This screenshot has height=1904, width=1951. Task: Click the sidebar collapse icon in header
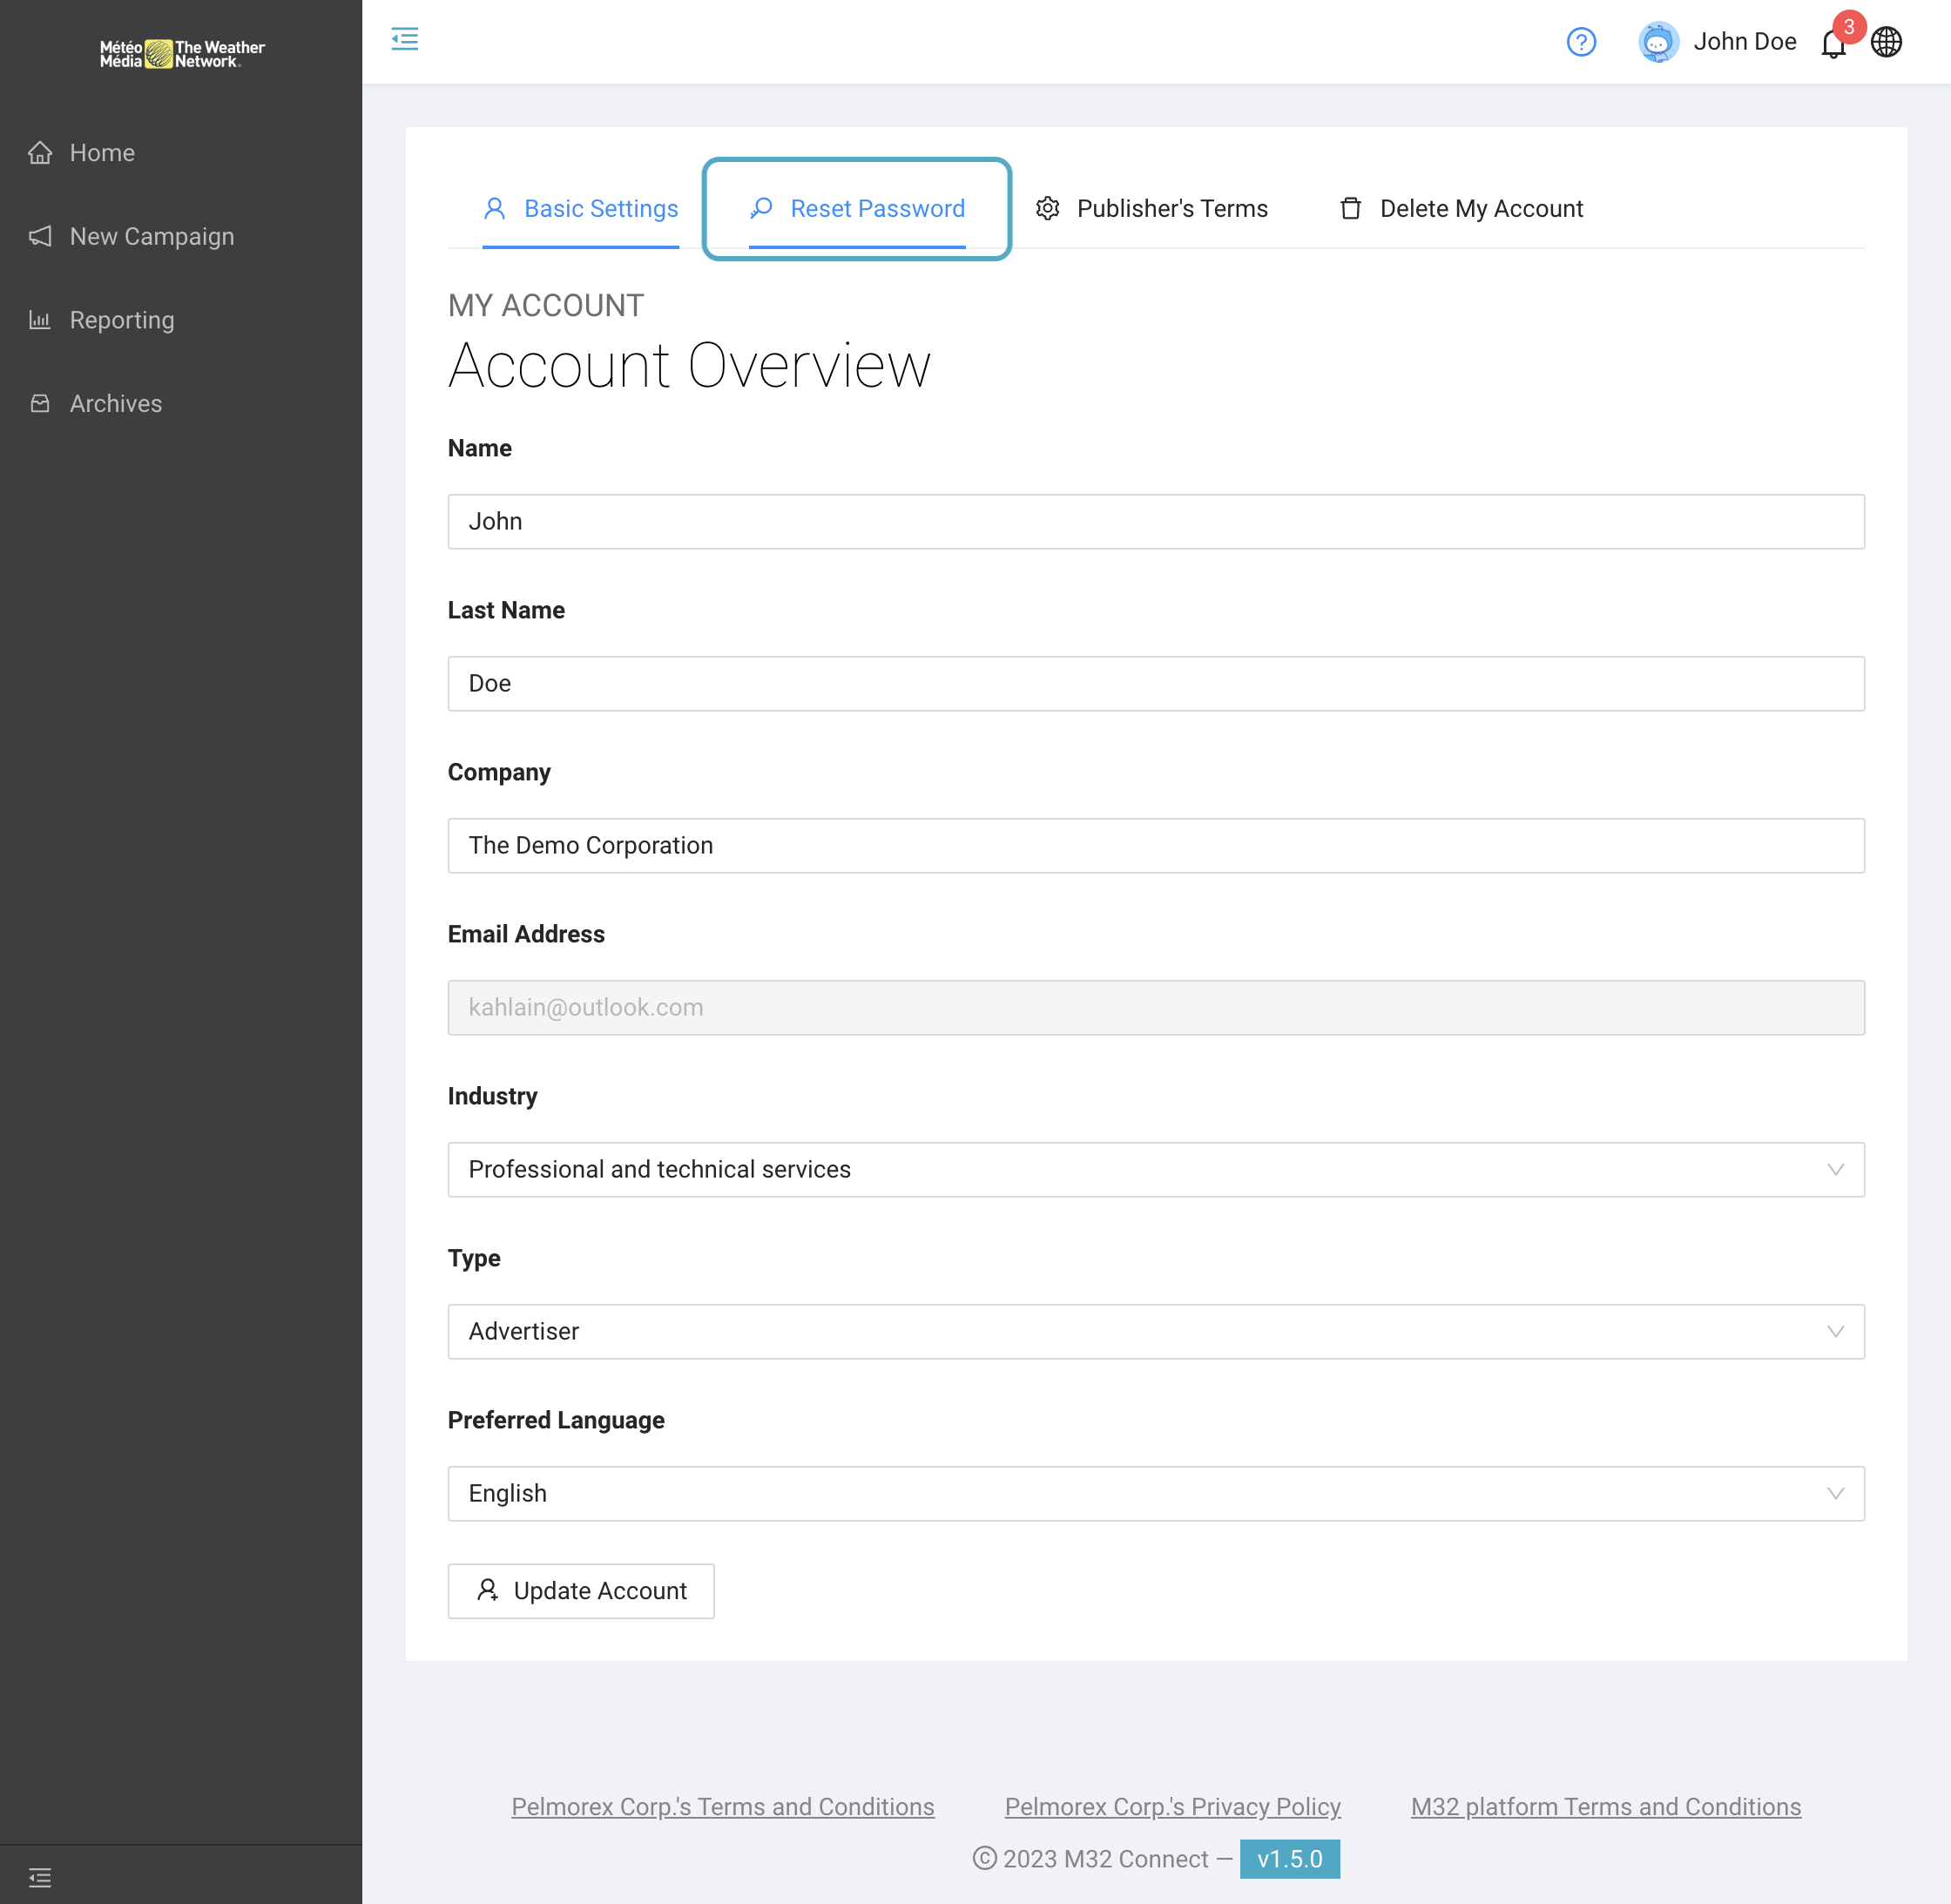click(x=404, y=40)
